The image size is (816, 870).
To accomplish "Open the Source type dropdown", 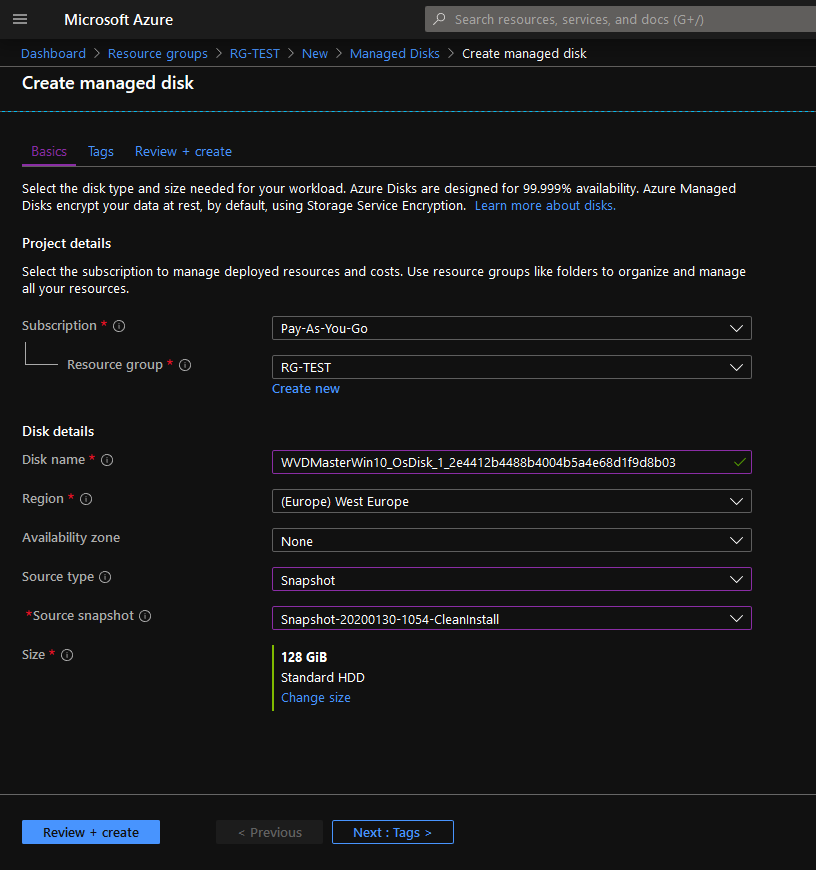I will click(x=511, y=579).
